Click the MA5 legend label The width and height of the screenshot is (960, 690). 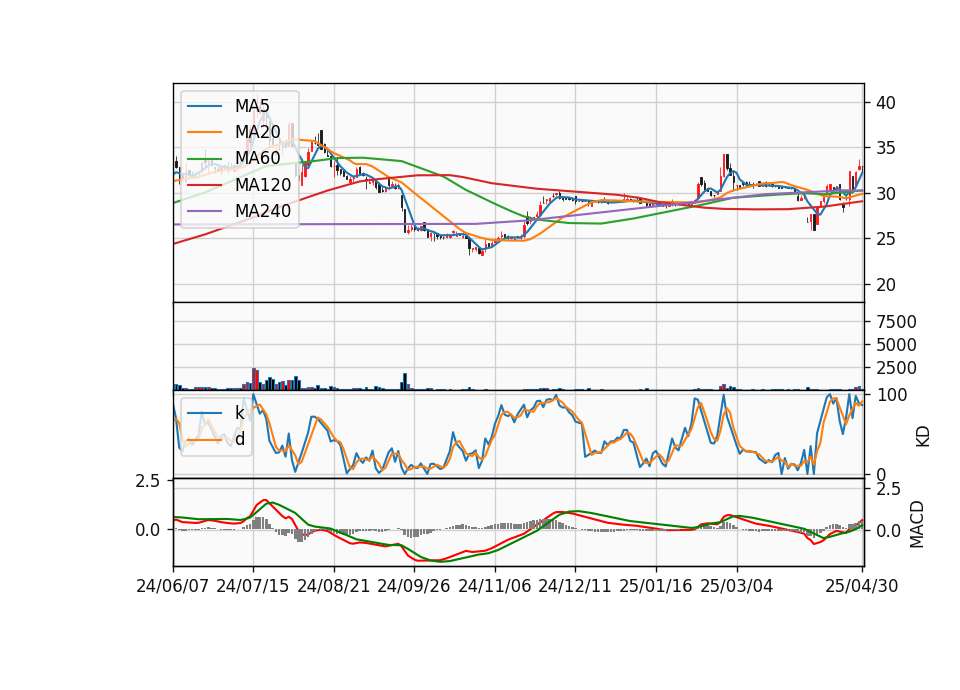tap(252, 106)
